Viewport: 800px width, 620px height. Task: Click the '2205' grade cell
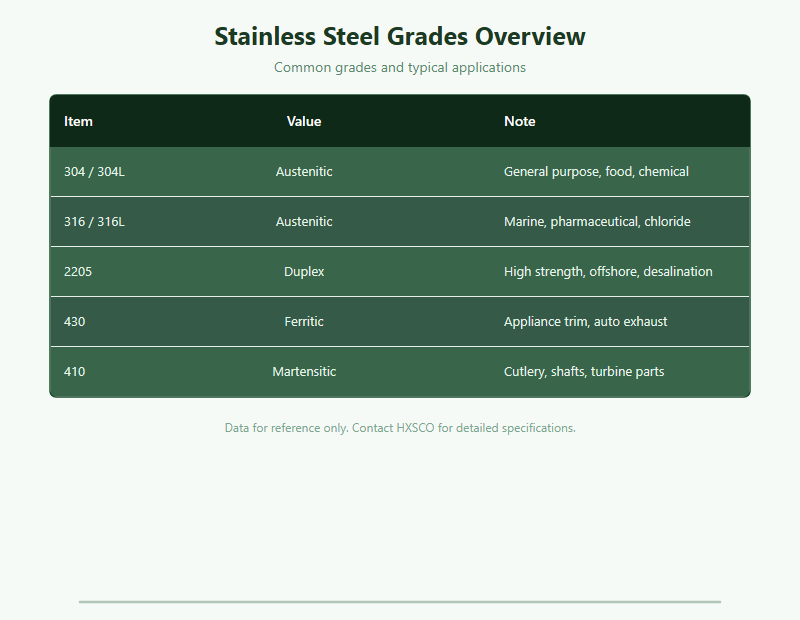[78, 271]
